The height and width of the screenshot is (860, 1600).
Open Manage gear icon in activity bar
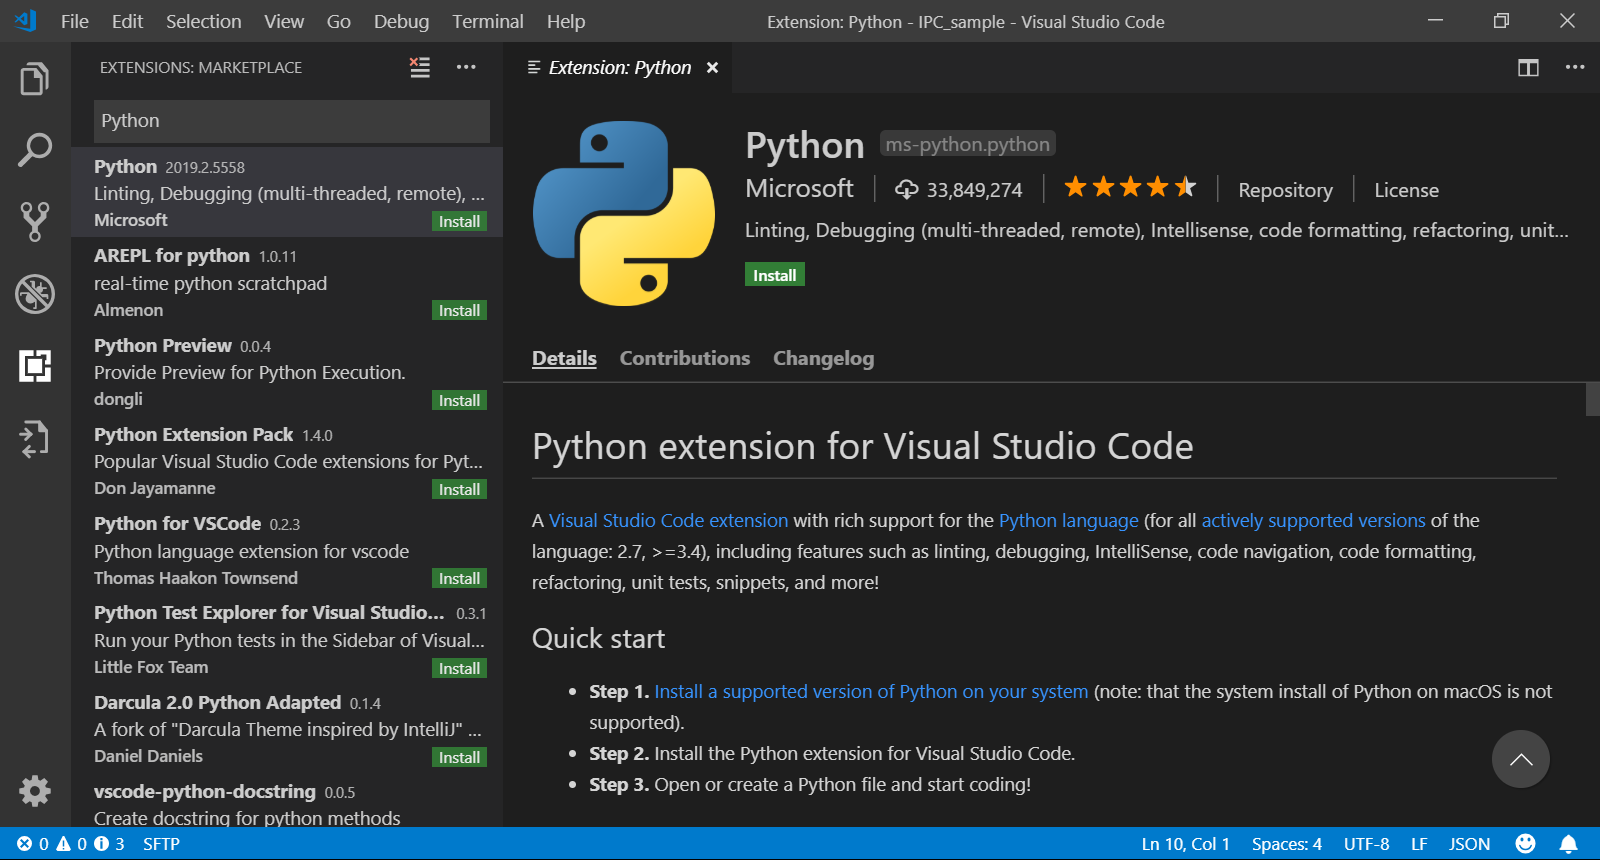coord(35,791)
